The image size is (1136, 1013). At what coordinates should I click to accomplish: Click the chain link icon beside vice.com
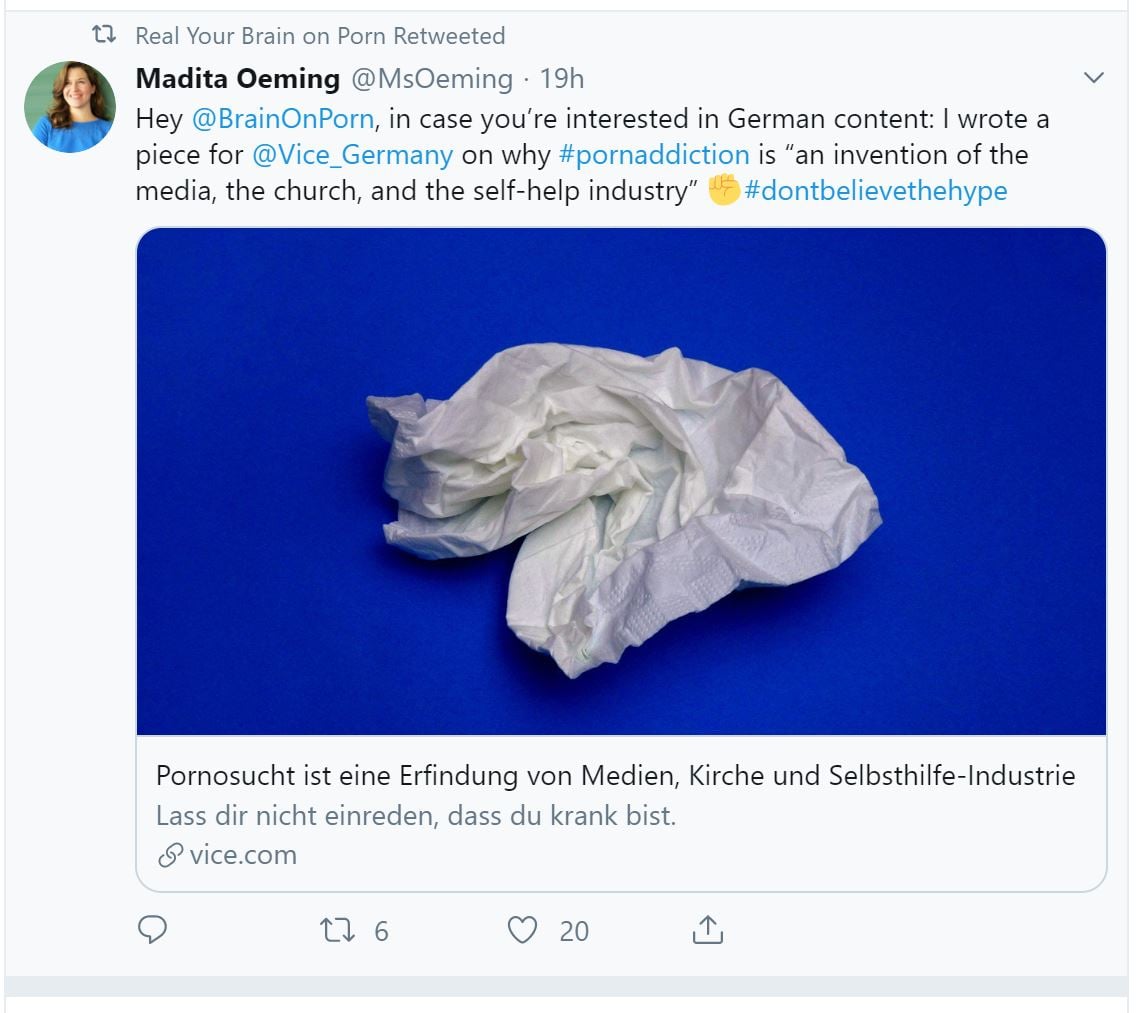pos(171,855)
